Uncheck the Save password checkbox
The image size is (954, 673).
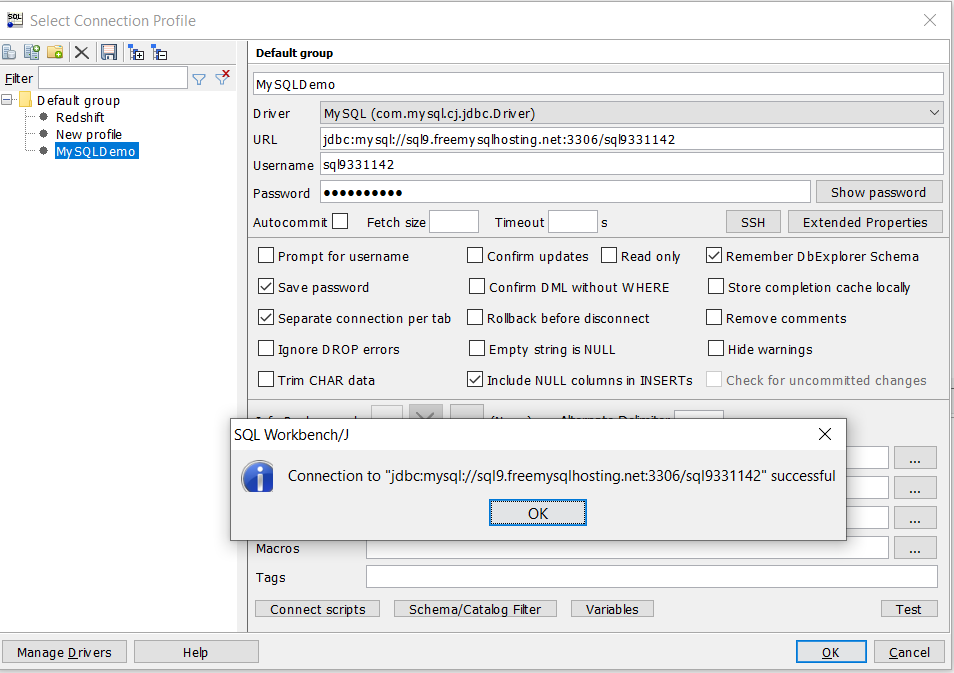pos(266,287)
